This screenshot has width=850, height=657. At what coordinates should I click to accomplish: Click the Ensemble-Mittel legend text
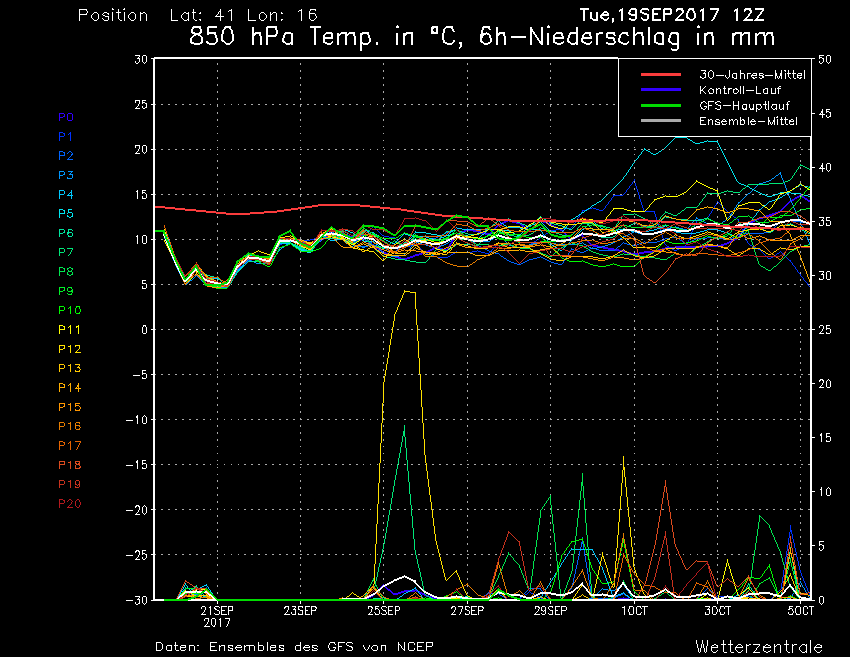pyautogui.click(x=748, y=121)
